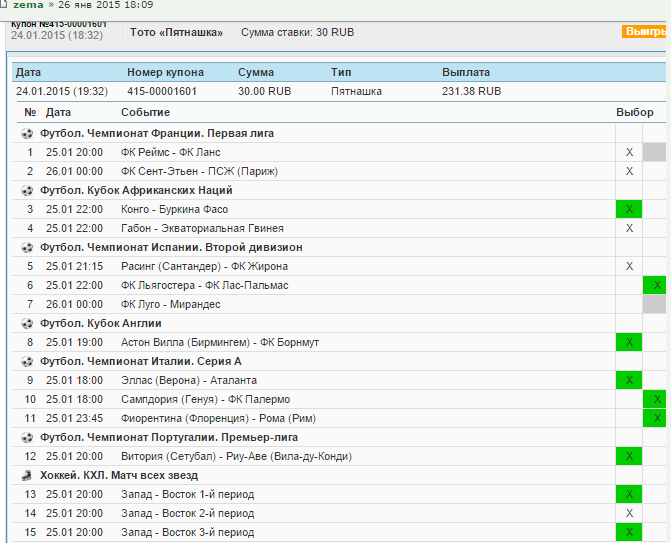671x543 pixels.
Task: Click the Выбор column header
Action: [x=634, y=113]
